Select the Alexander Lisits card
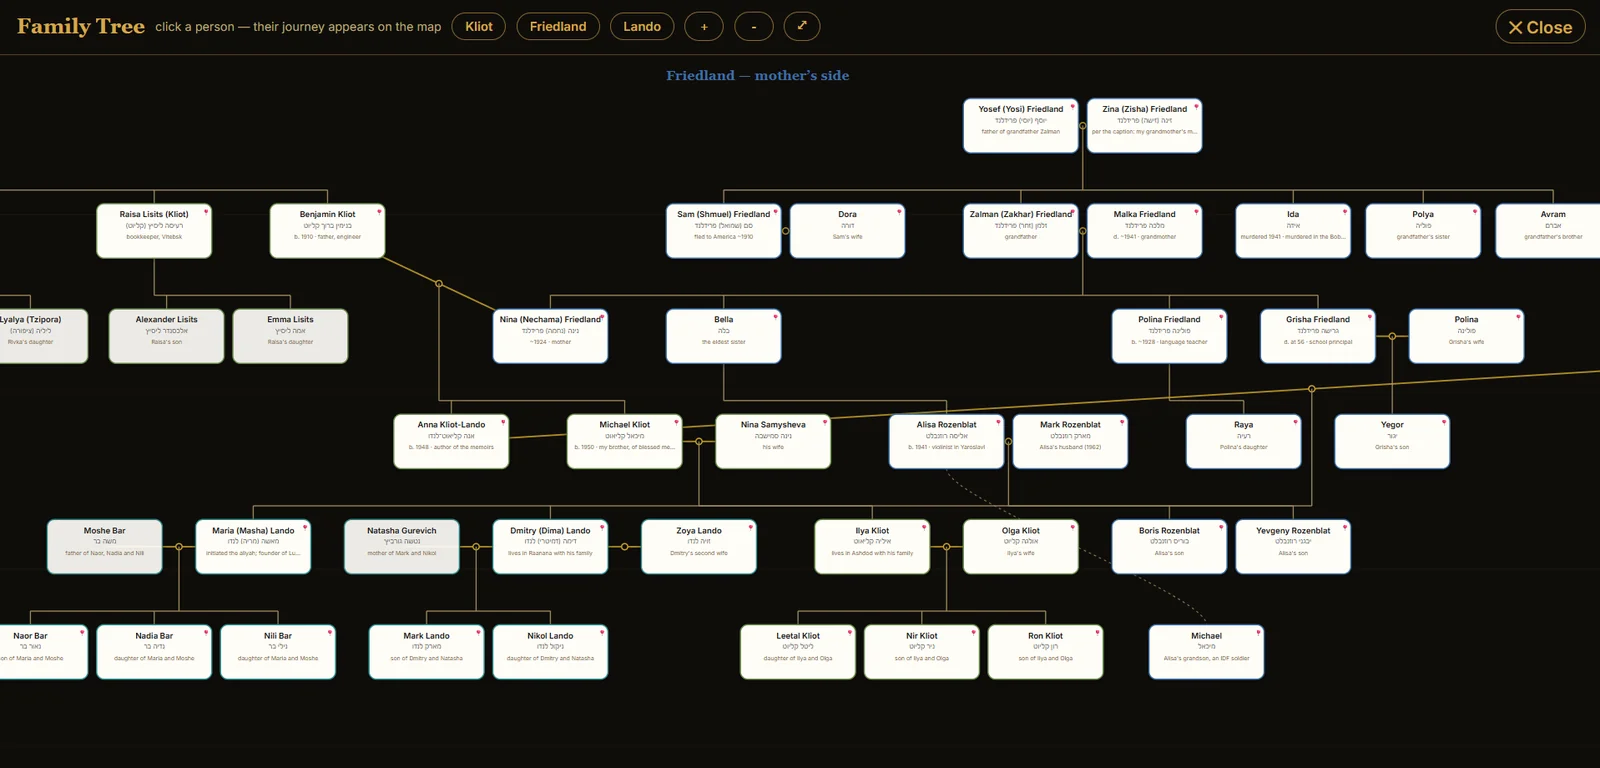Viewport: 1600px width, 768px height. point(167,336)
